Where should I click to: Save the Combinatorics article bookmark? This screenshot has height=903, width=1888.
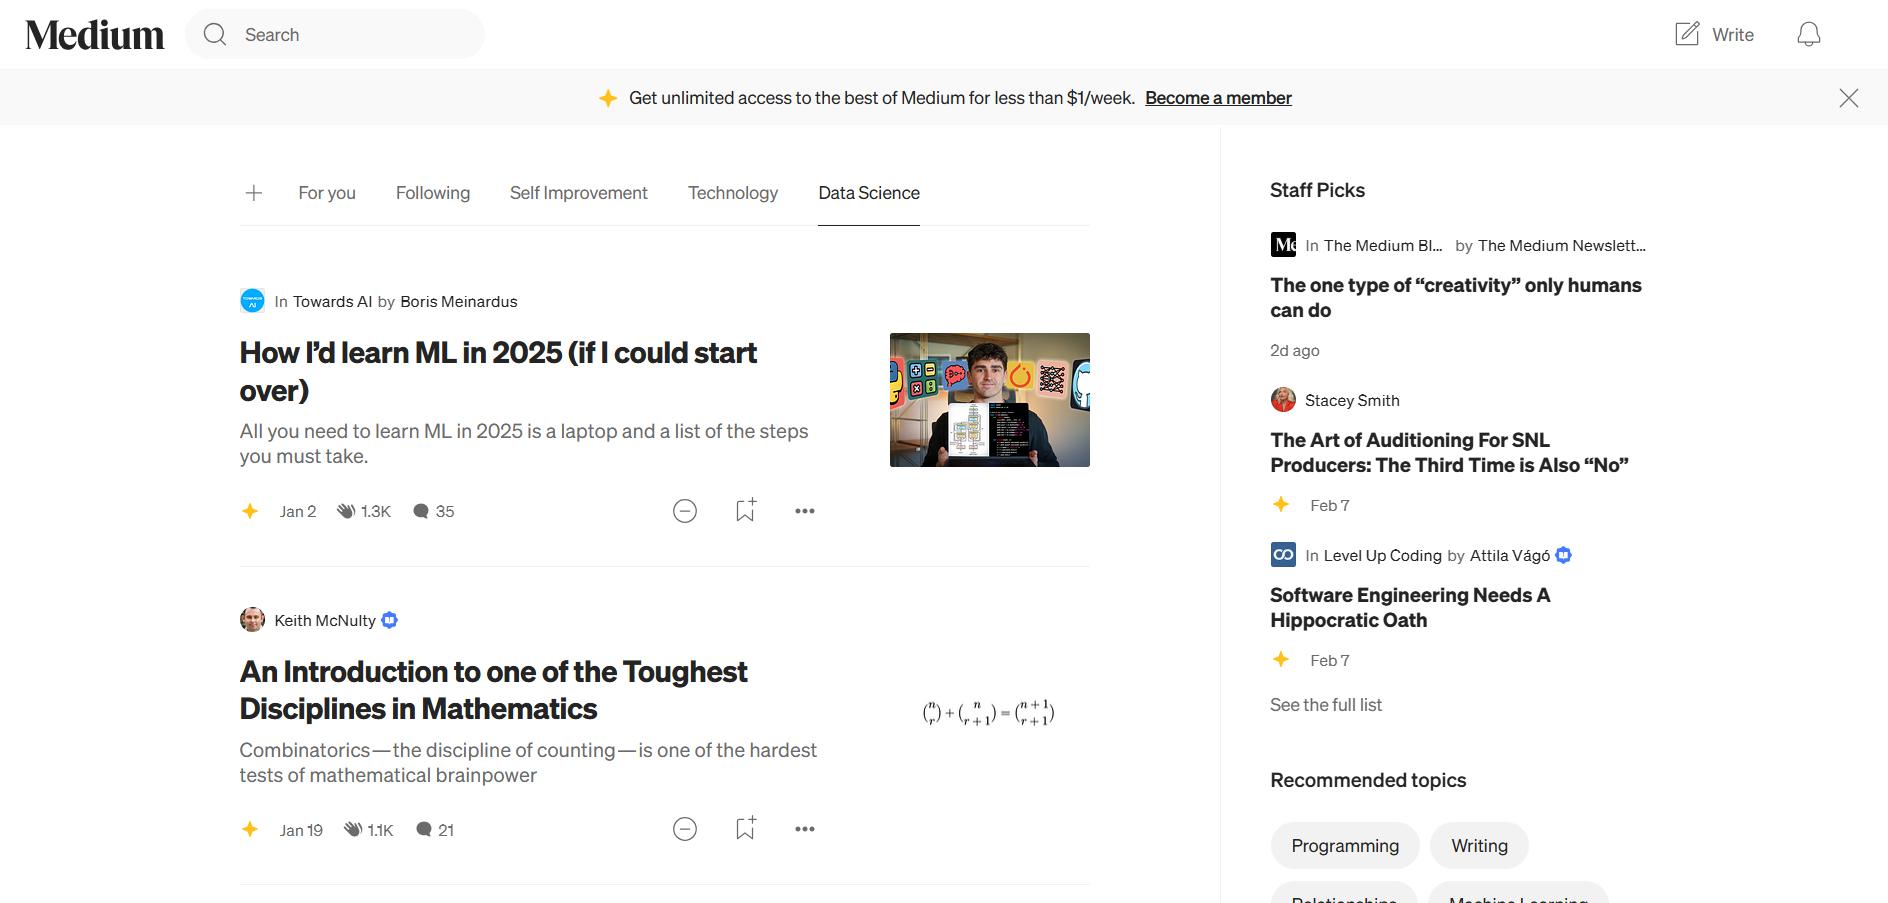click(745, 829)
